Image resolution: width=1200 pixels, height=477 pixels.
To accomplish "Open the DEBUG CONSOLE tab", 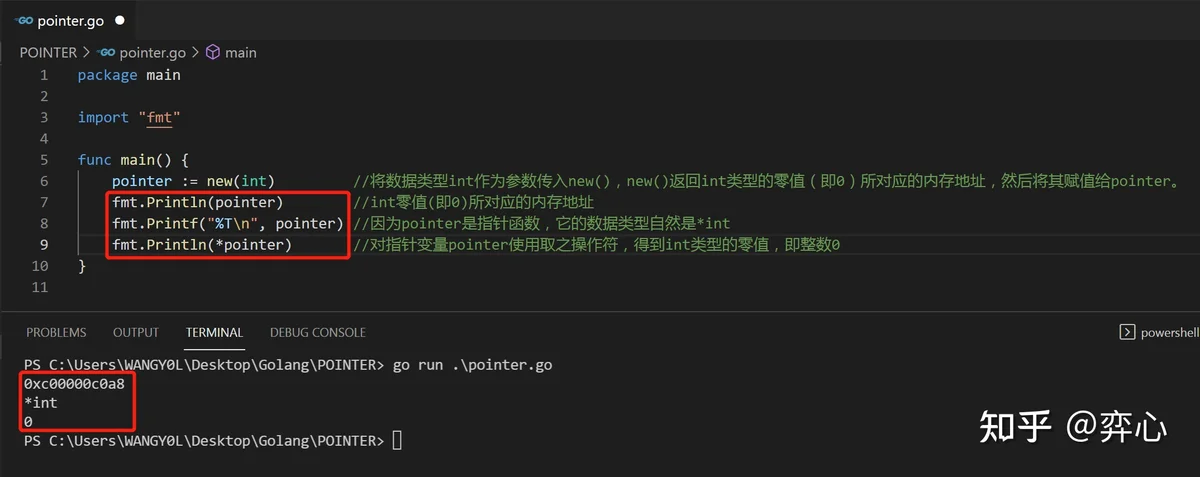I will [x=318, y=332].
